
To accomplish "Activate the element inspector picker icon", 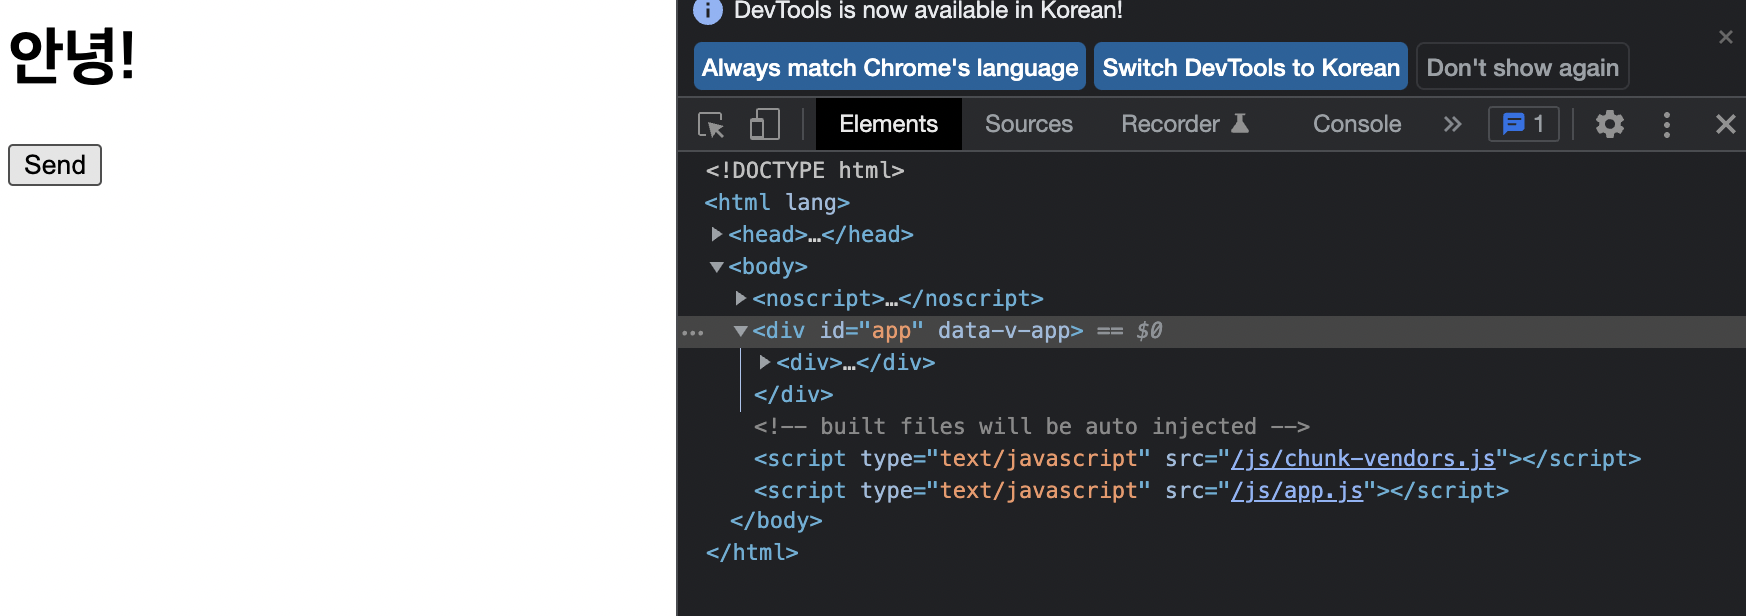I will pyautogui.click(x=711, y=125).
